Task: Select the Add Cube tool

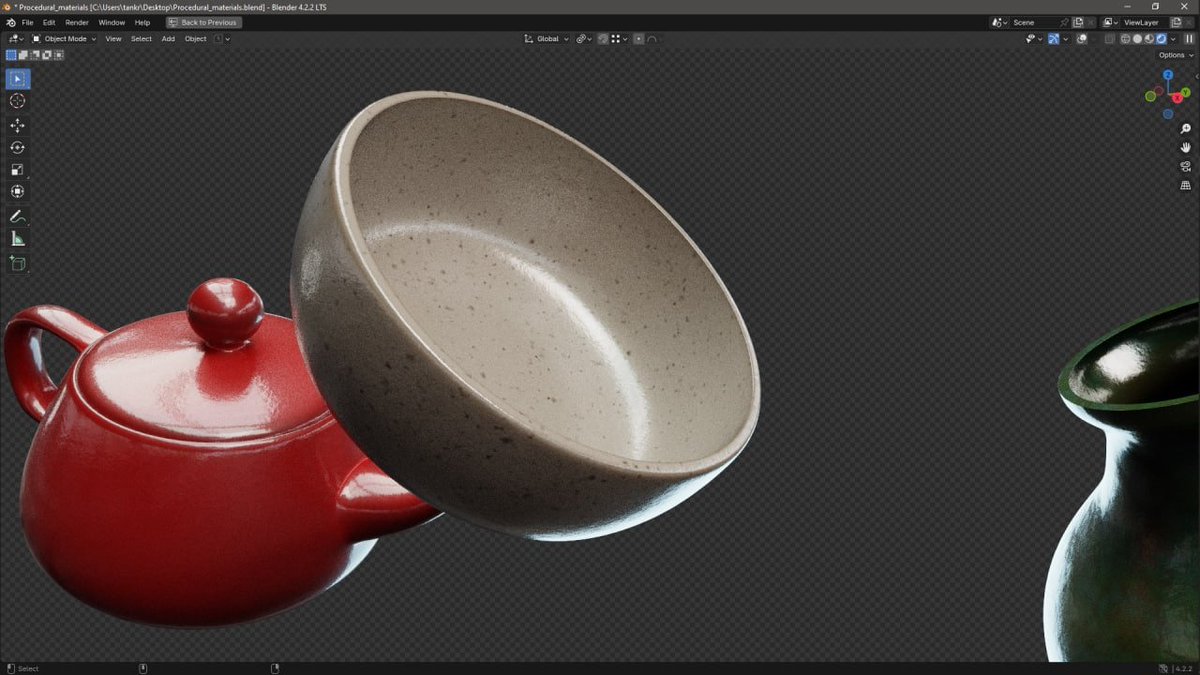Action: [16, 263]
